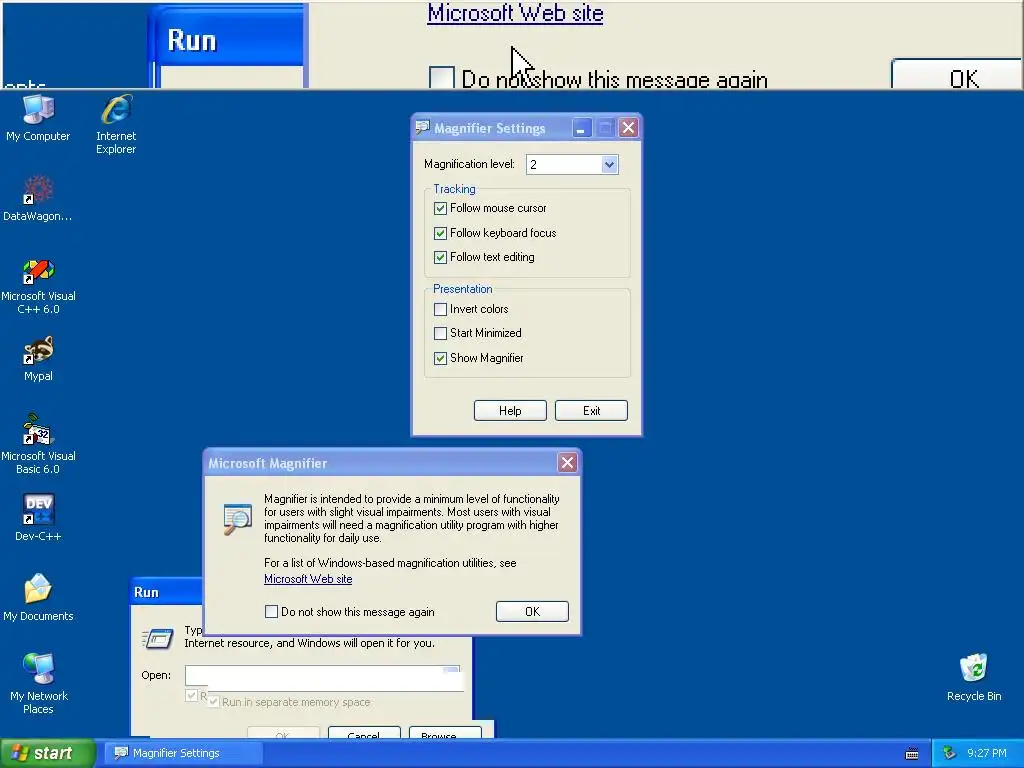Click Magnifier Settings taskbar button
Image resolution: width=1024 pixels, height=768 pixels.
(185, 753)
